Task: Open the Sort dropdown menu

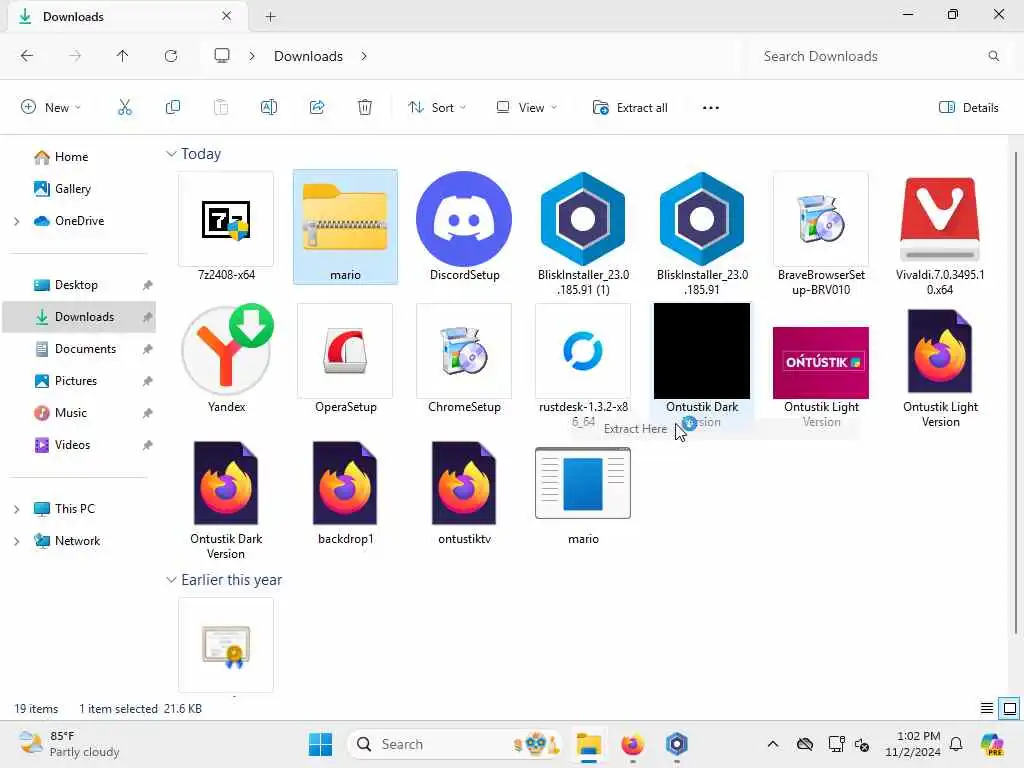Action: [437, 108]
